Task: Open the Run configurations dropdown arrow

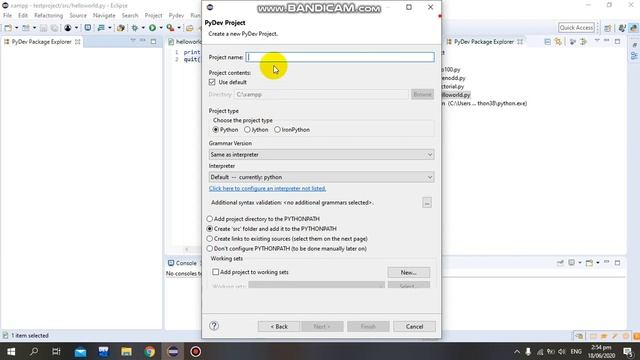Action: pos(161,28)
